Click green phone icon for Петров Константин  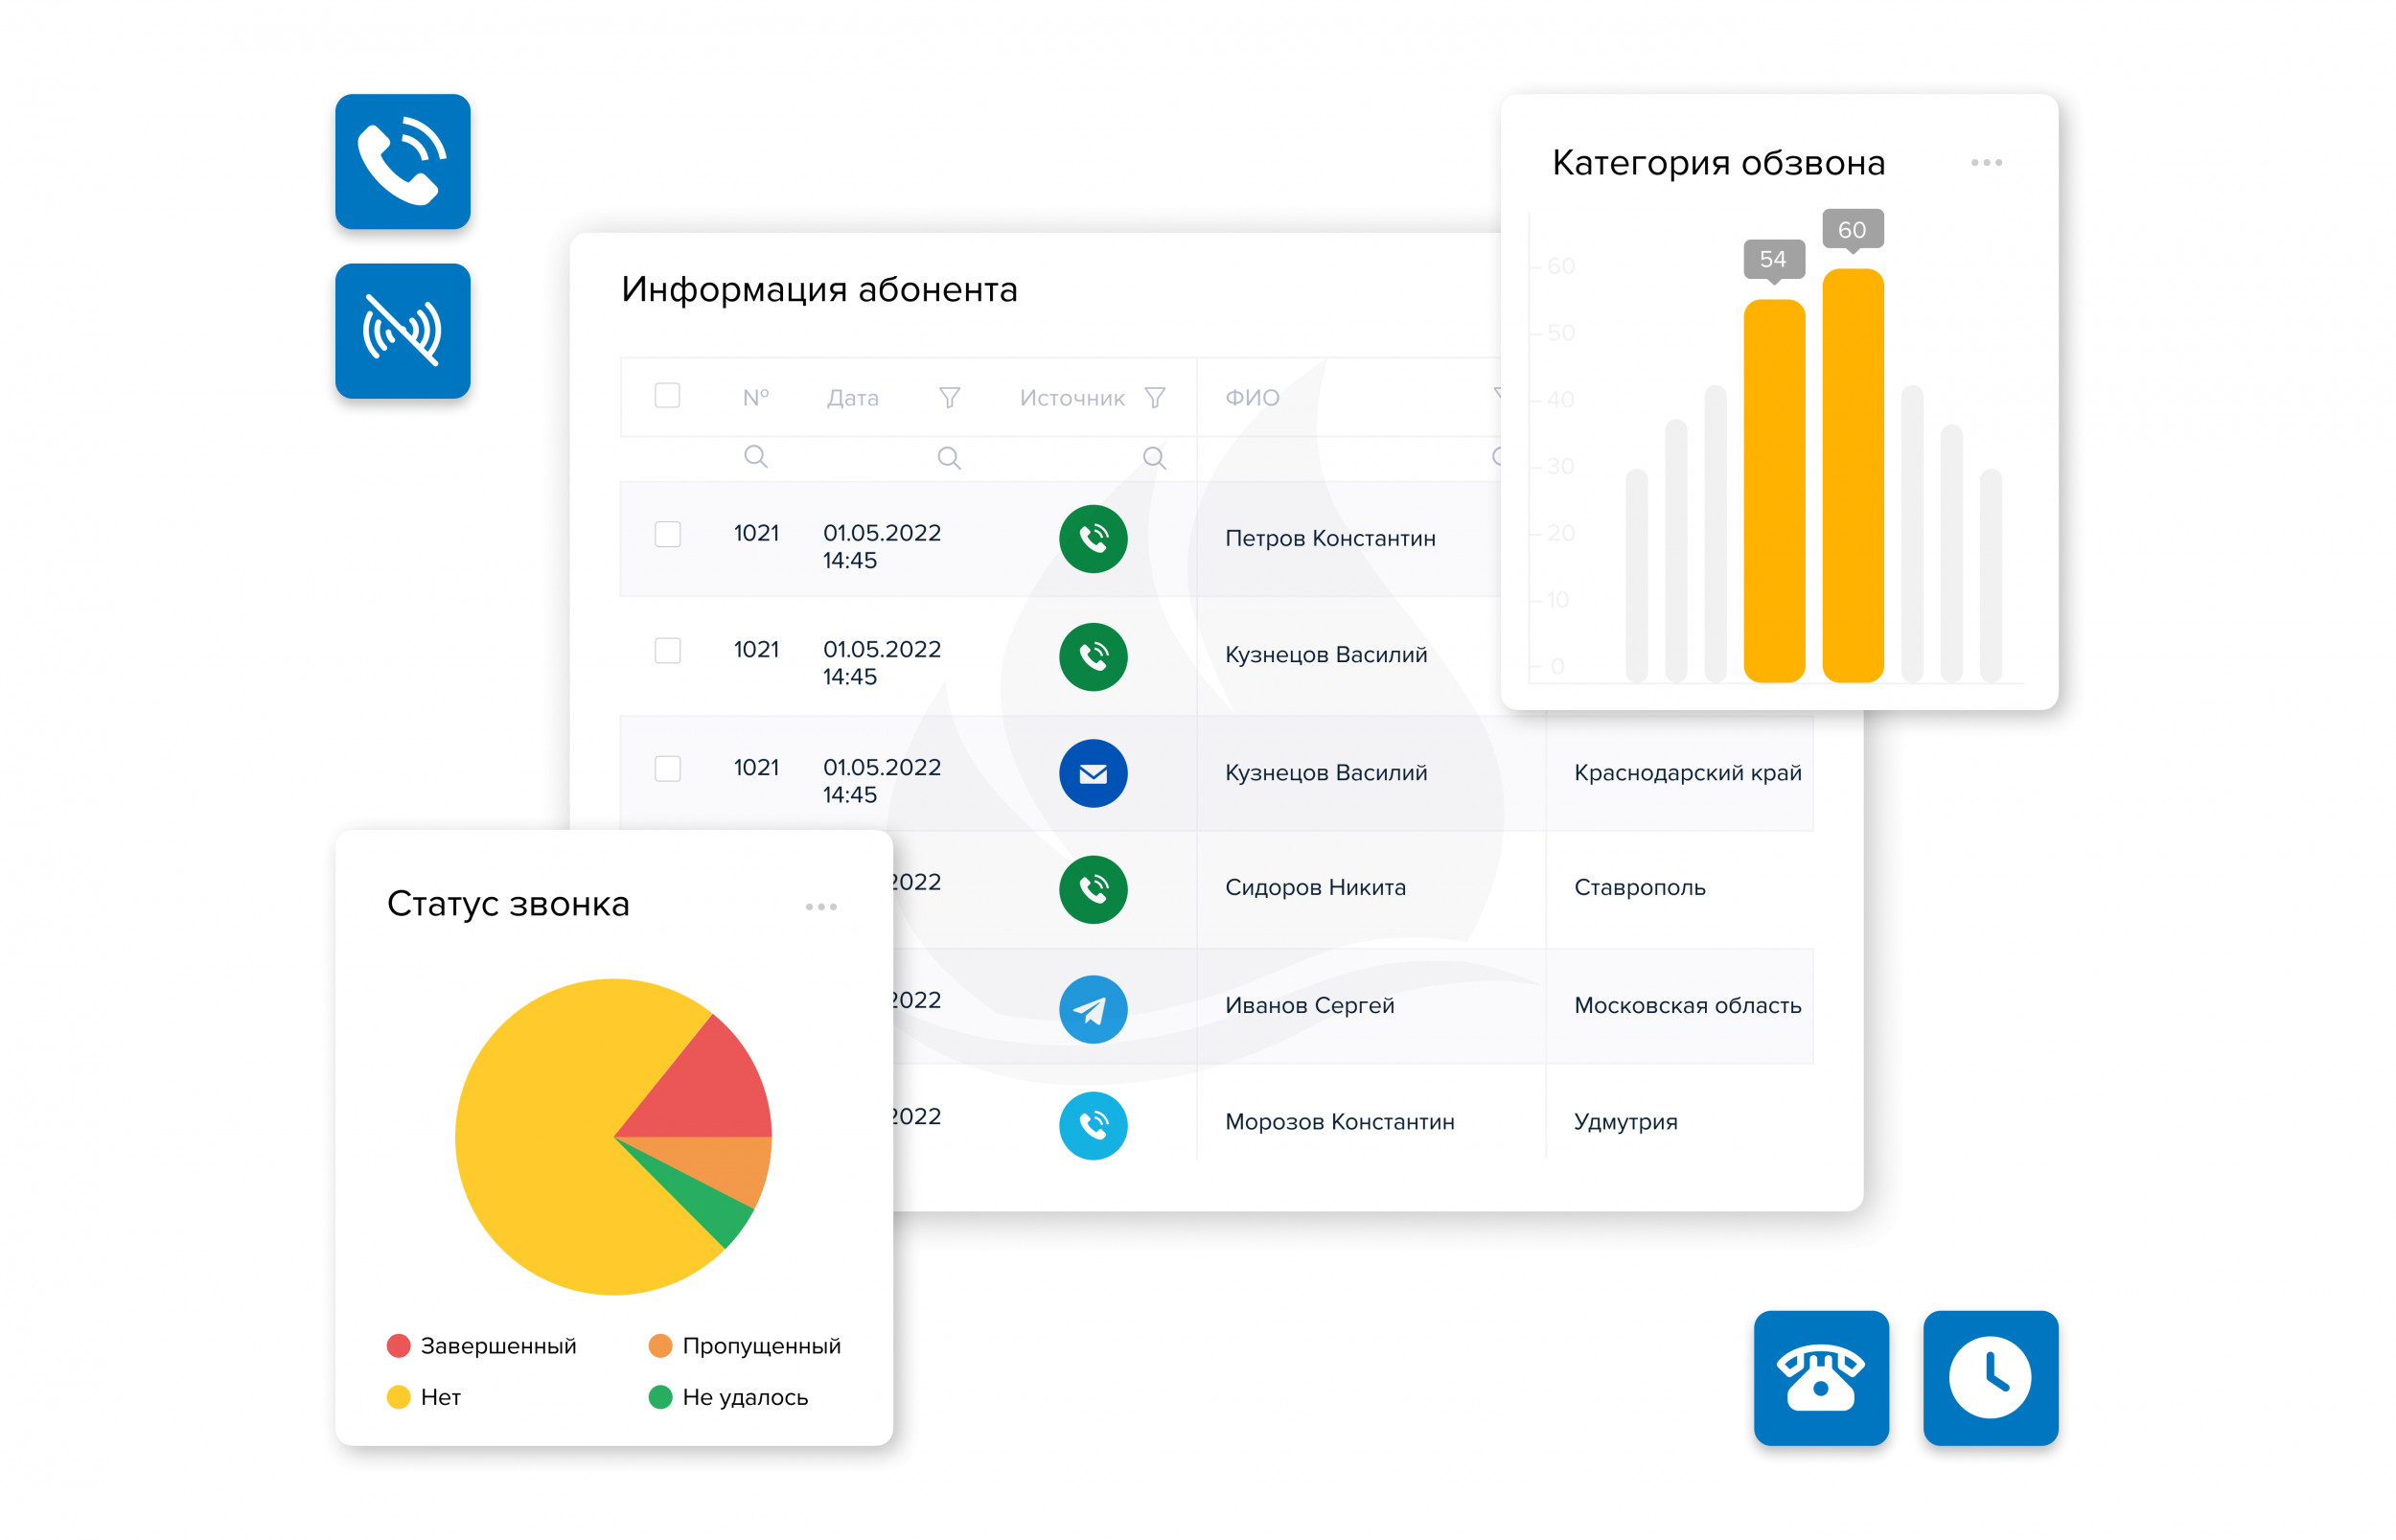click(x=1092, y=539)
